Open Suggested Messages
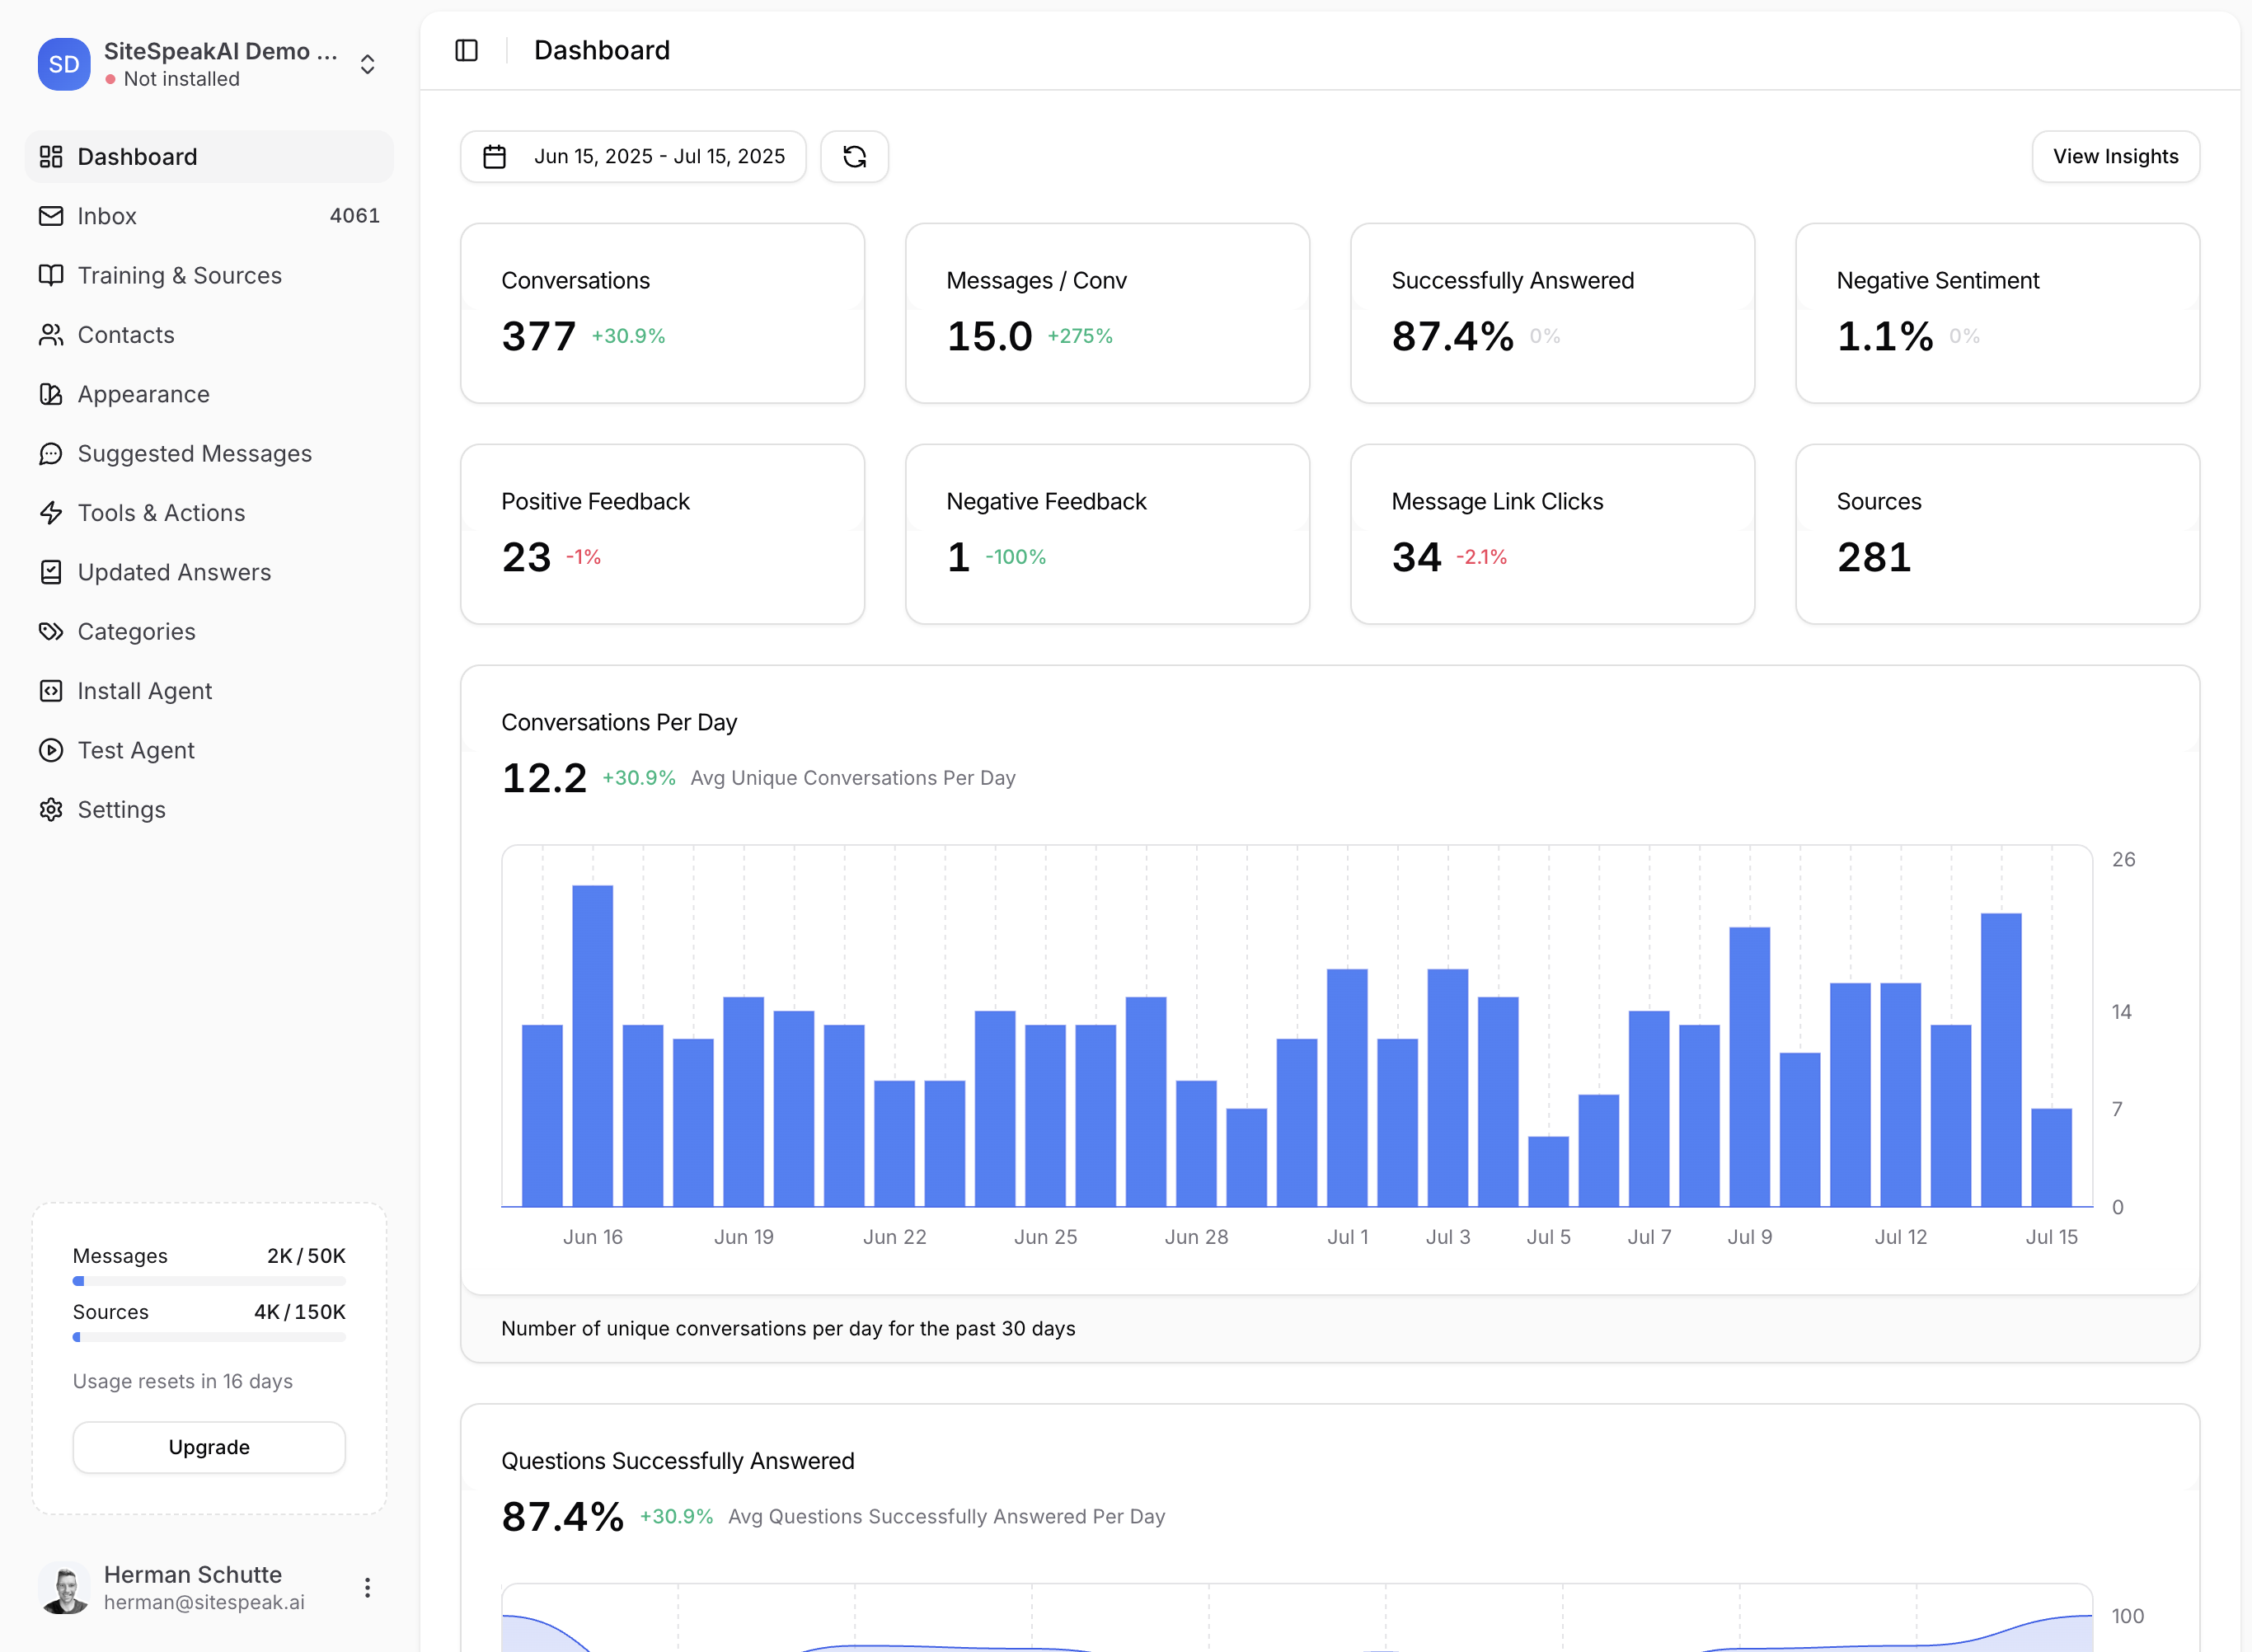Viewport: 2252px width, 1652px height. click(209, 454)
